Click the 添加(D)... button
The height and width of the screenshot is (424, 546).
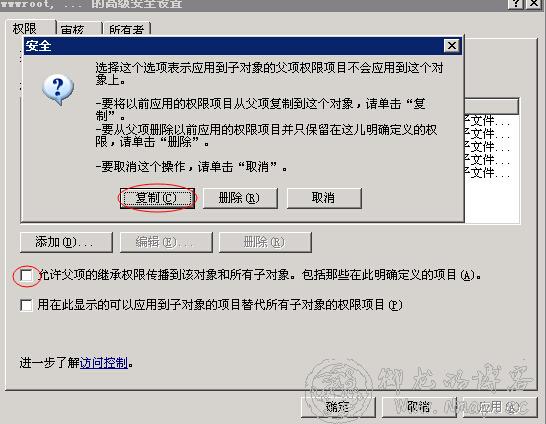pyautogui.click(x=66, y=242)
